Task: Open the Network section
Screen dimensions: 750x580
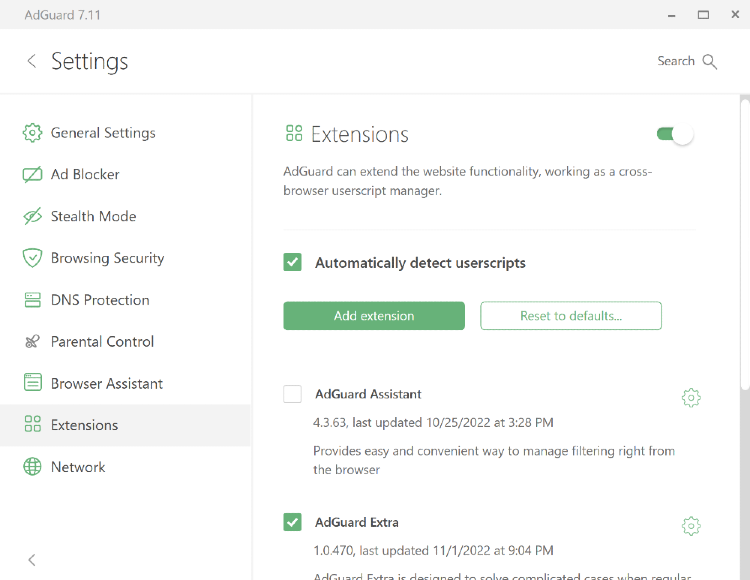Action: pos(125,467)
